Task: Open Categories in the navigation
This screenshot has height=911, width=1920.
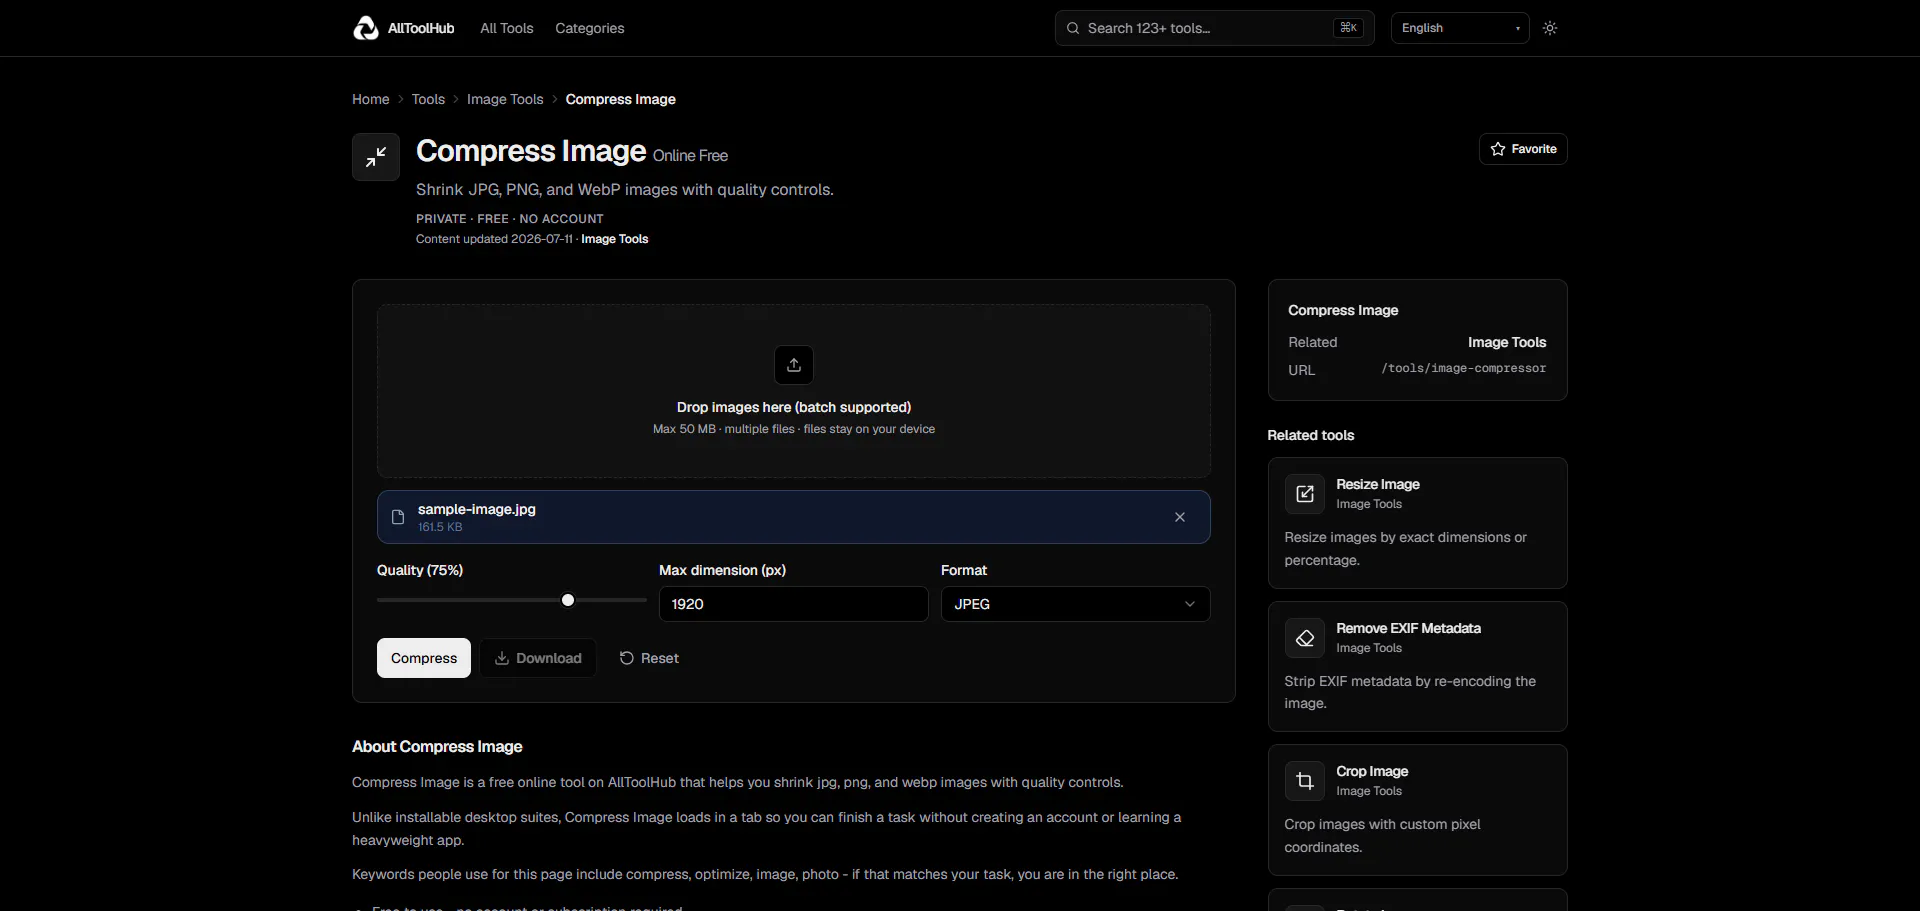Action: click(590, 28)
